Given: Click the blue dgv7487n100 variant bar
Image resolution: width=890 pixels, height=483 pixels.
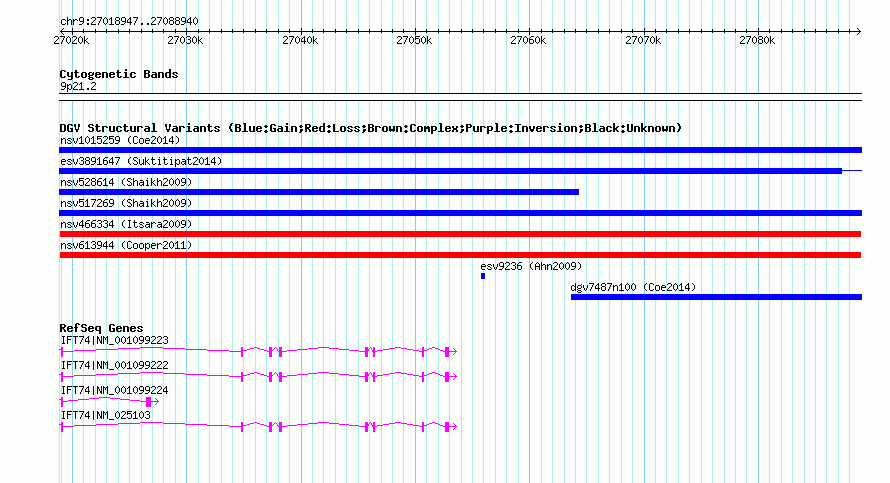Looking at the screenshot, I should tap(716, 297).
